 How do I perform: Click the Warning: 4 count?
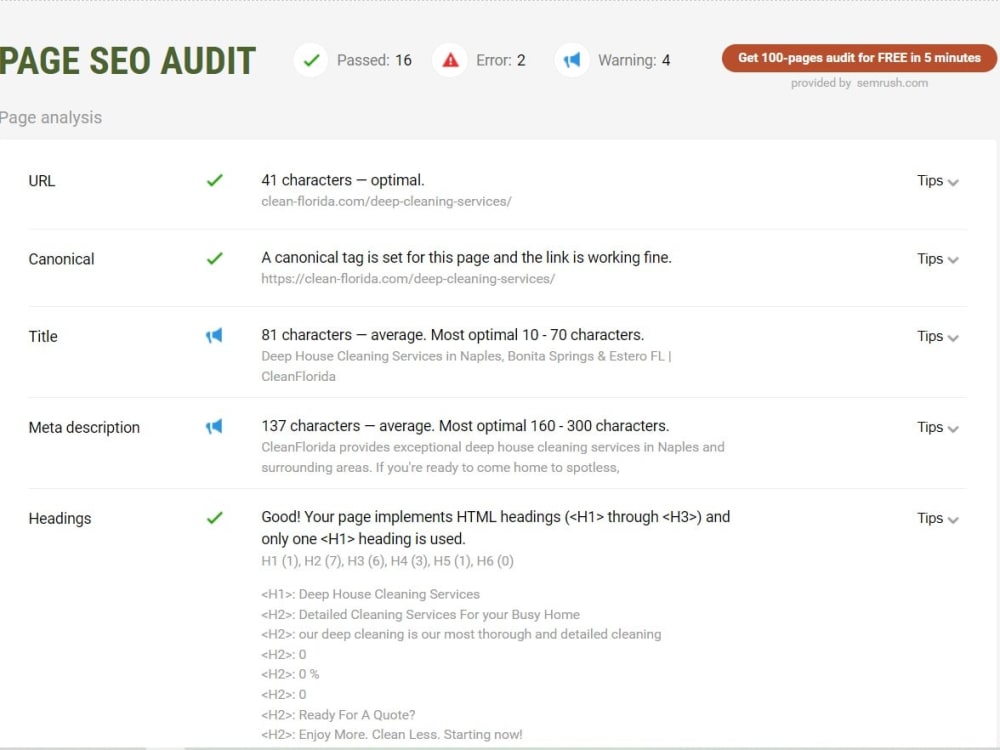point(634,61)
